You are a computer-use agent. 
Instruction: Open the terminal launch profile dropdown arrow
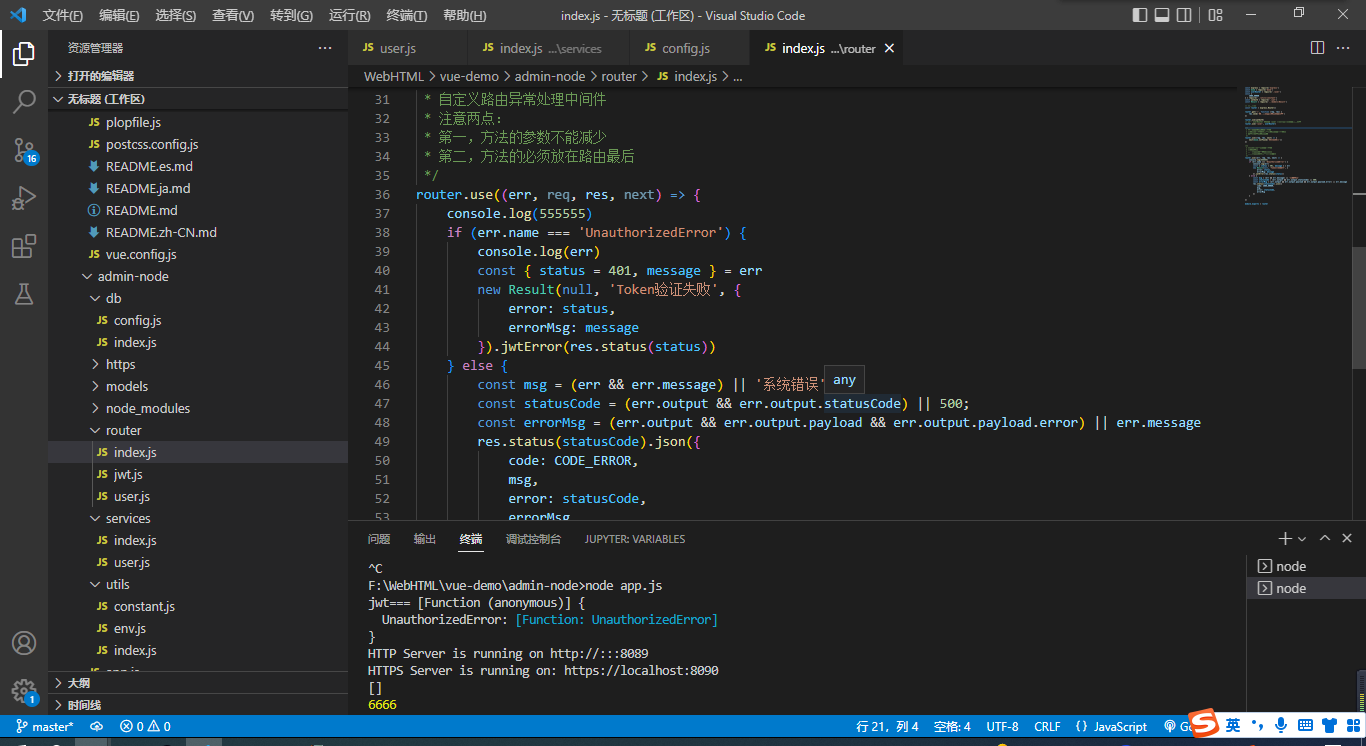[x=1304, y=539]
